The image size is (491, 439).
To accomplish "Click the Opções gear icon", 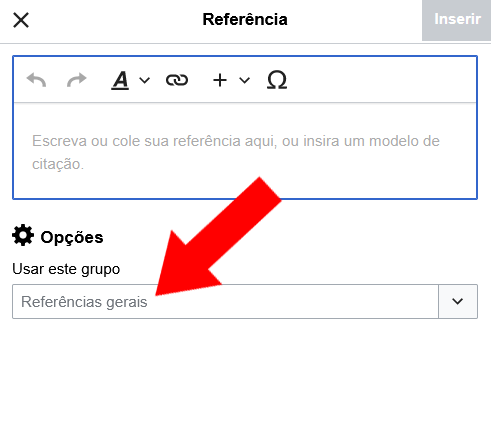I will click(x=23, y=235).
